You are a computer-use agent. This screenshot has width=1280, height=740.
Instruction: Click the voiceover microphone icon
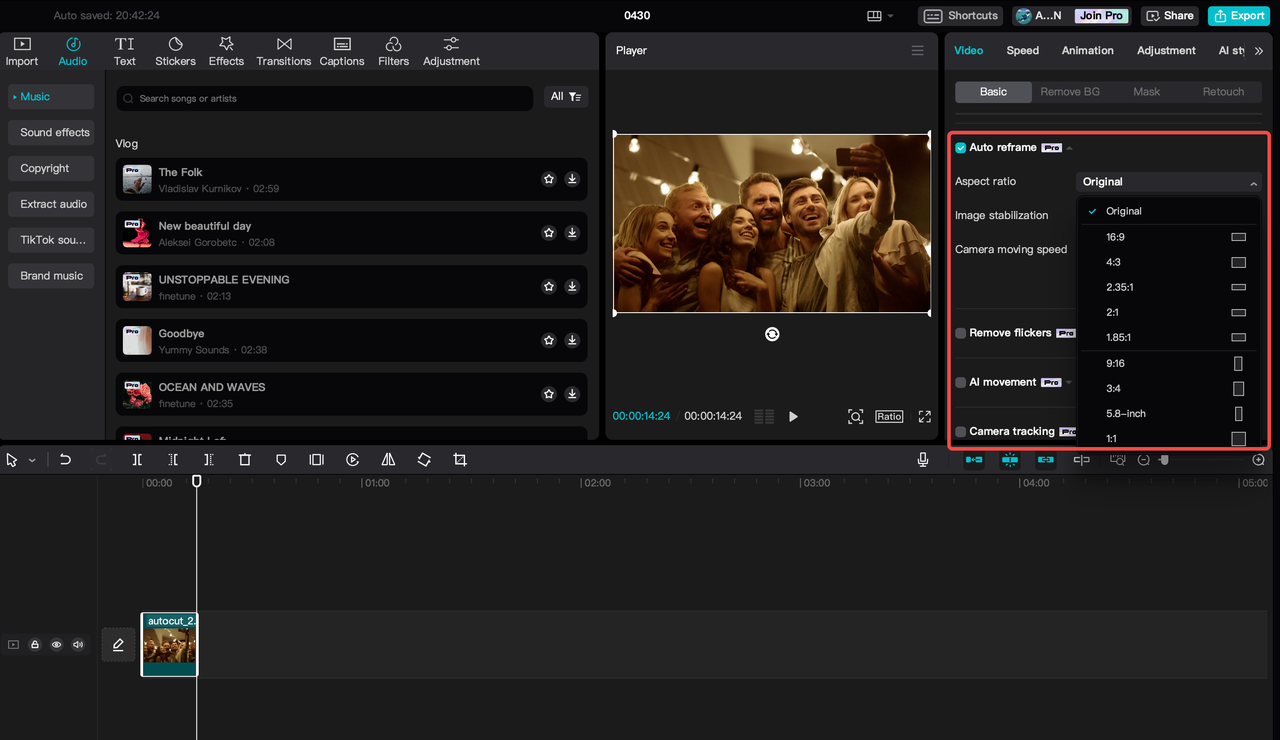(922, 459)
